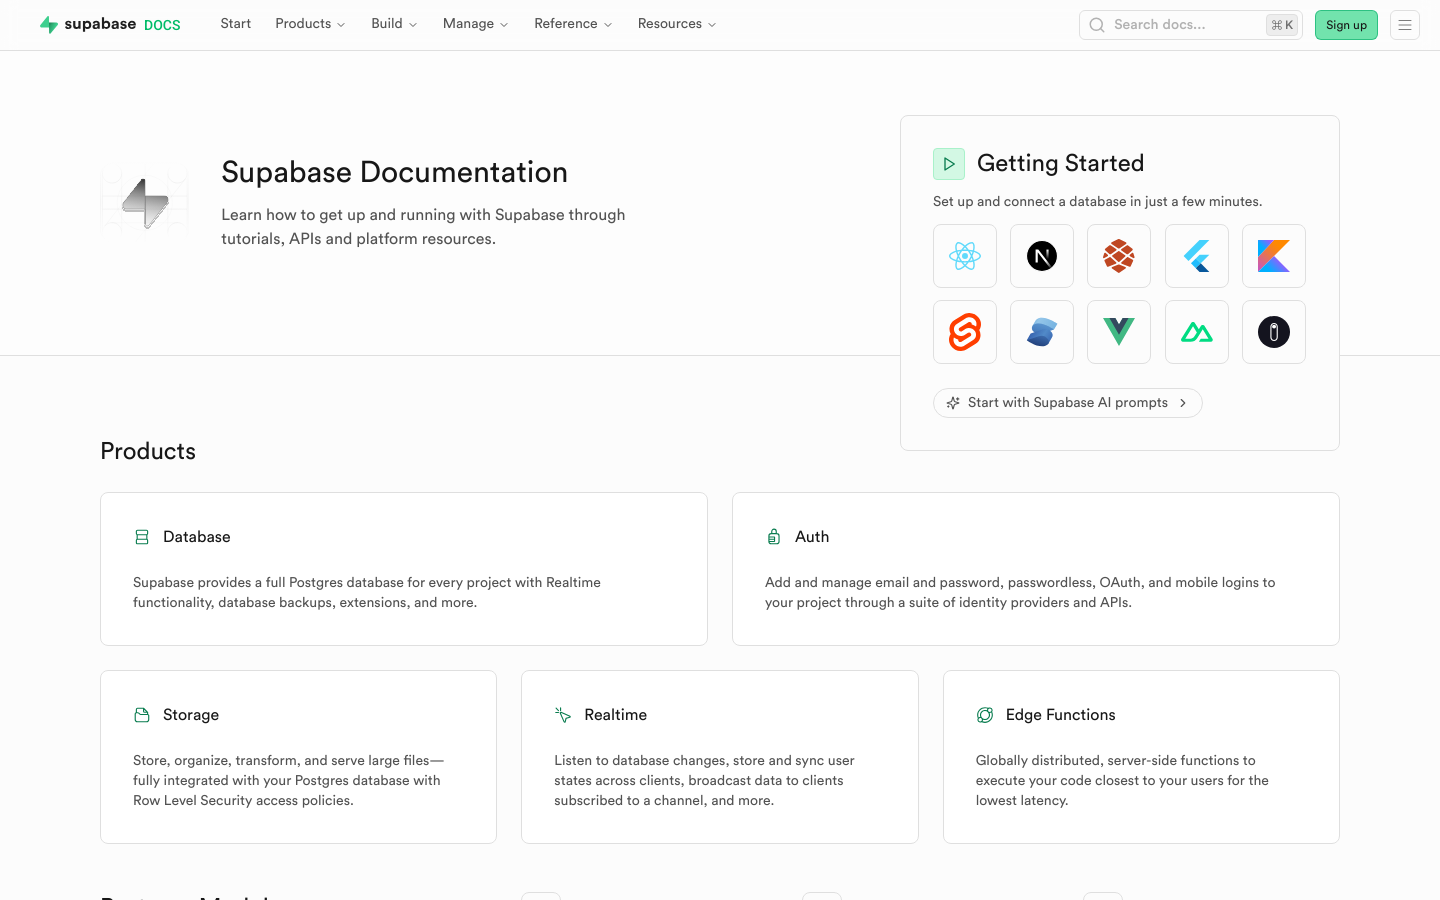Go to the Start menu item
The width and height of the screenshot is (1440, 900).
point(236,24)
